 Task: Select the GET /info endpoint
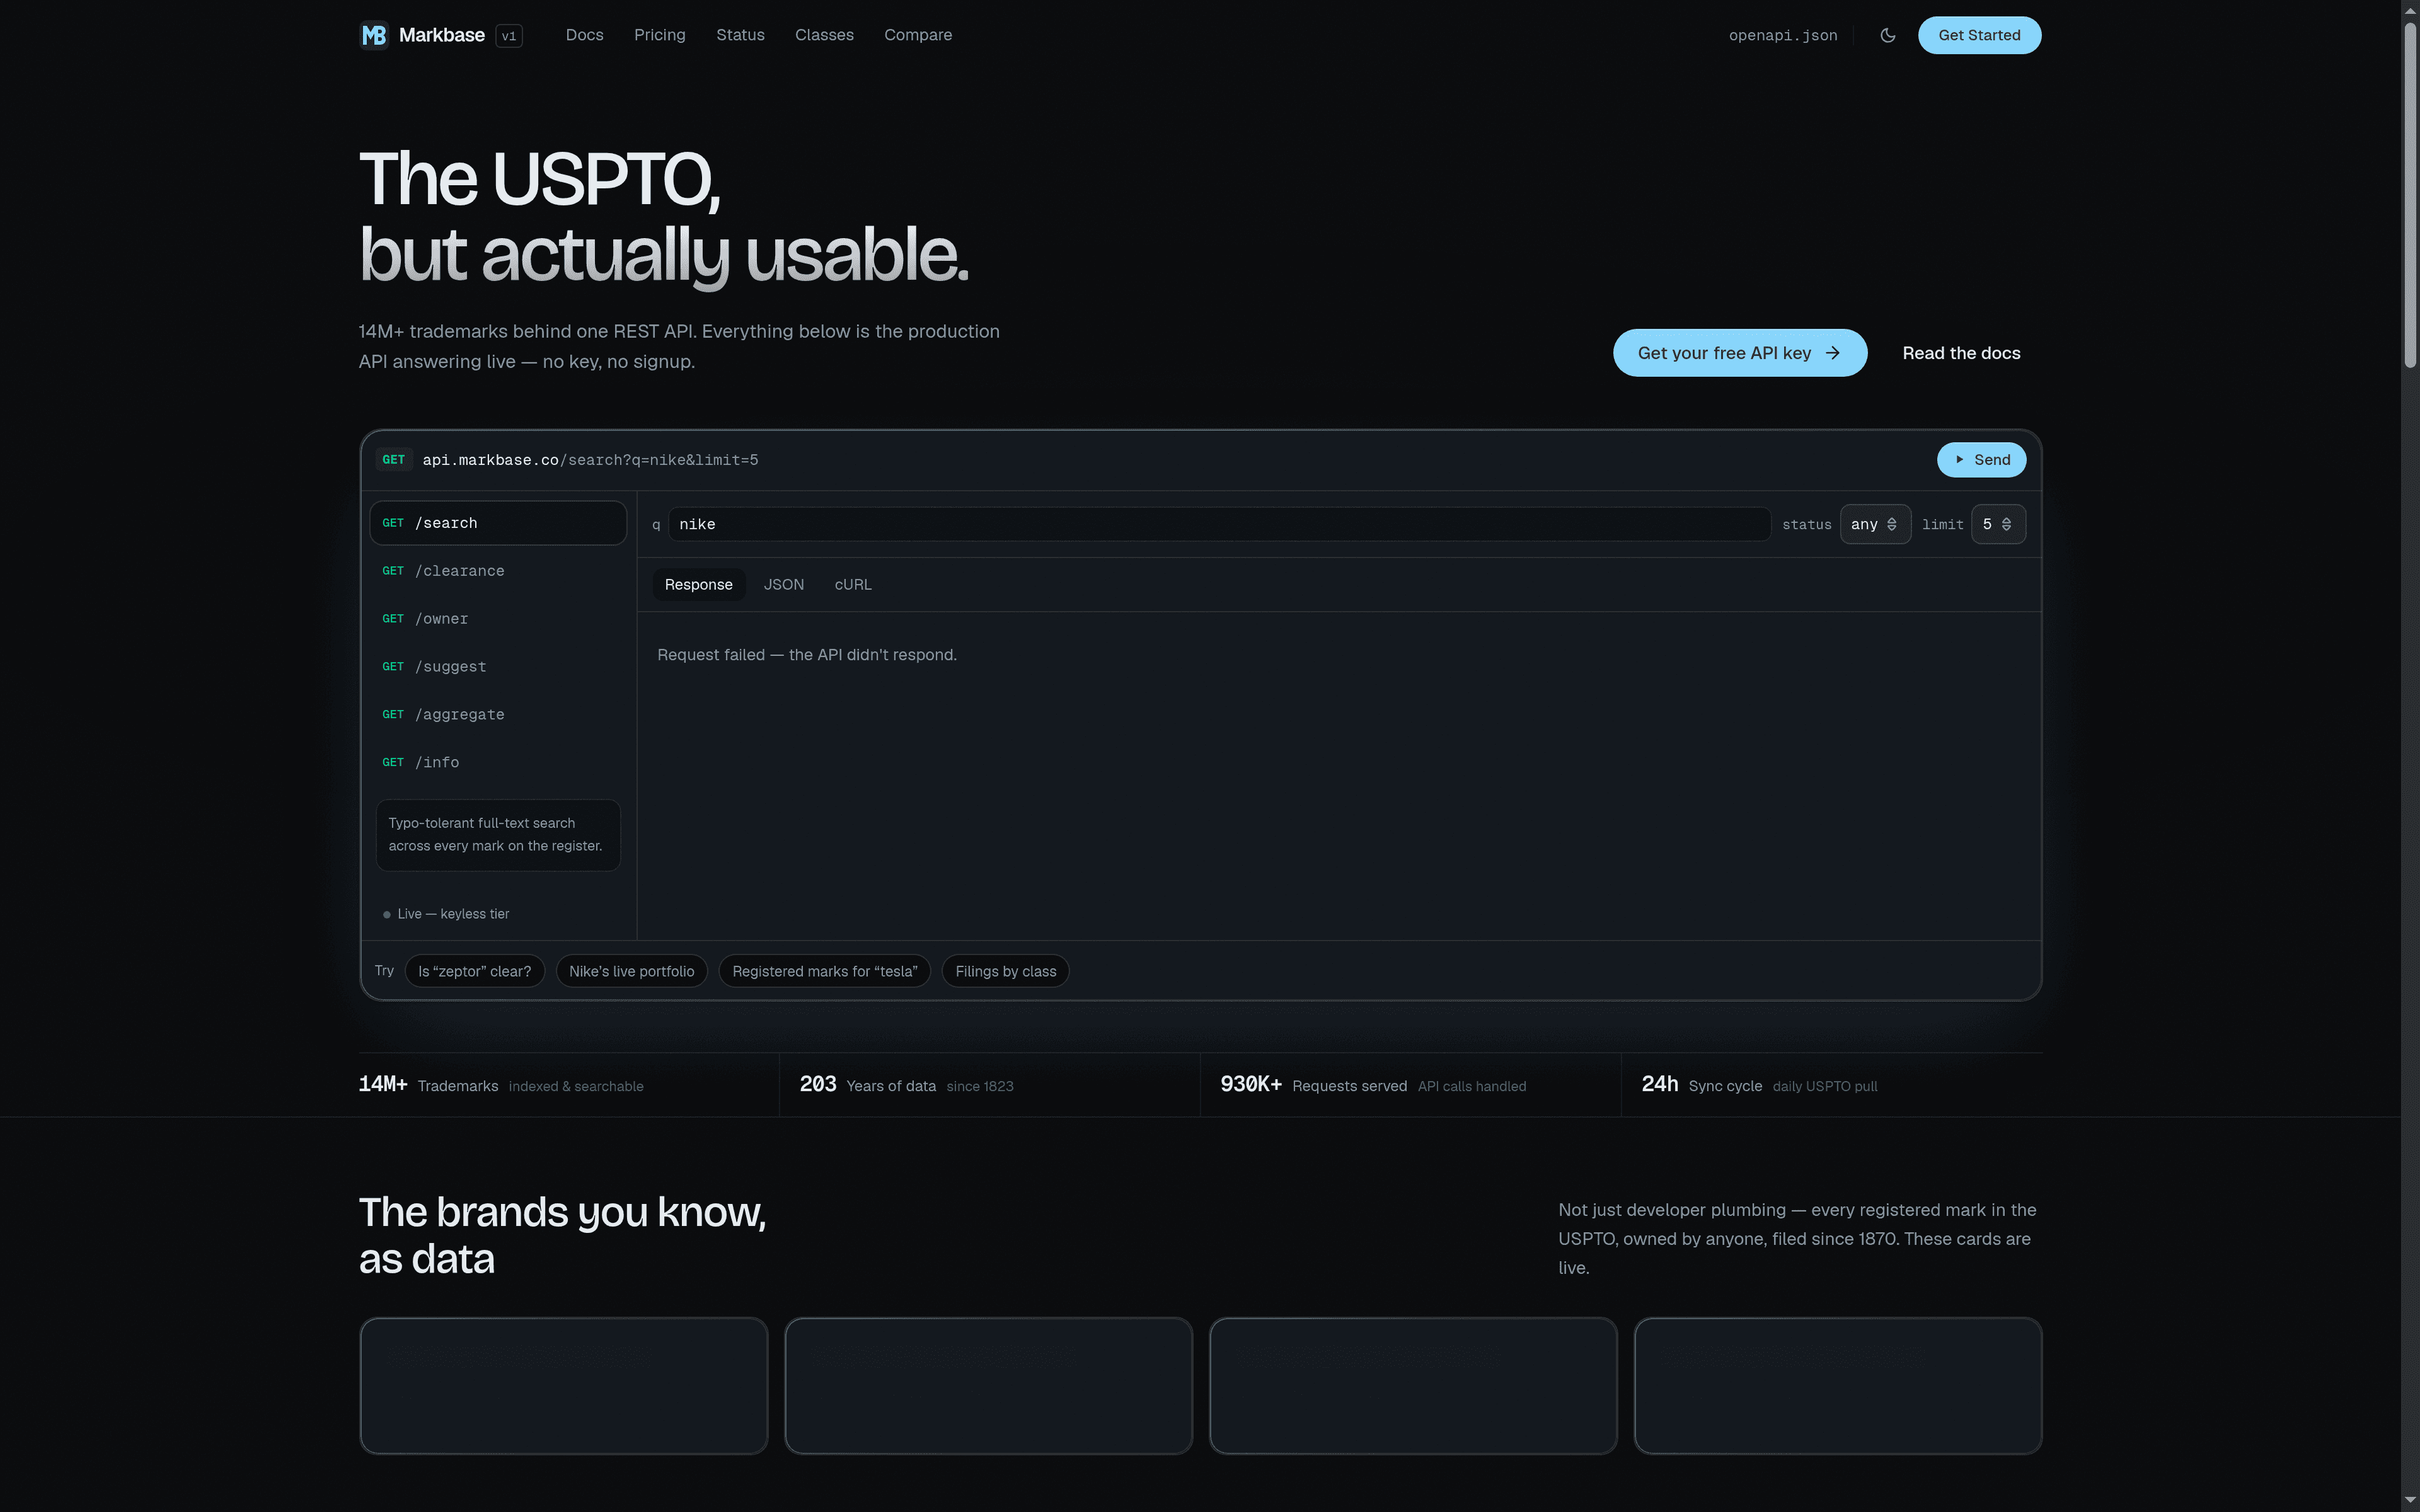point(498,763)
